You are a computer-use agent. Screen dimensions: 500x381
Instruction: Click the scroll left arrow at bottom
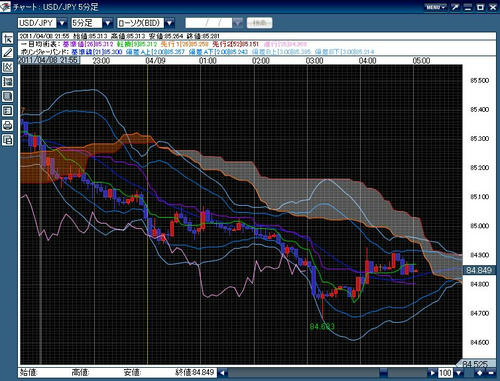coord(223,373)
